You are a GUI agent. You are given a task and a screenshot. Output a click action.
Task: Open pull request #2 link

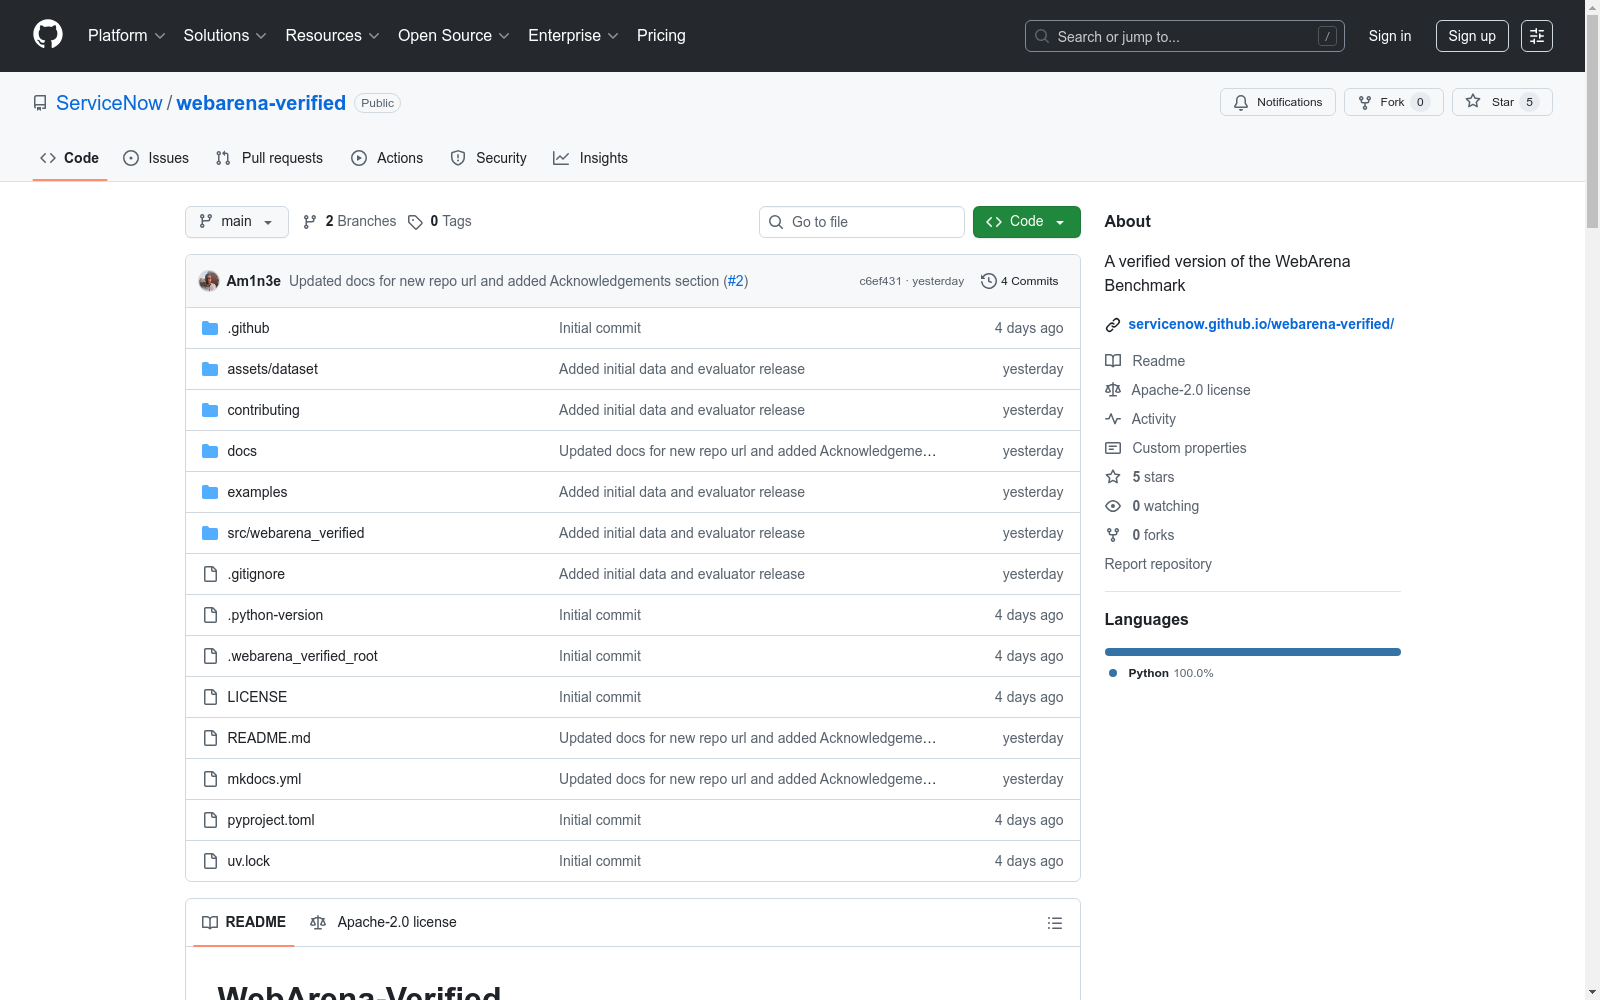coord(736,281)
